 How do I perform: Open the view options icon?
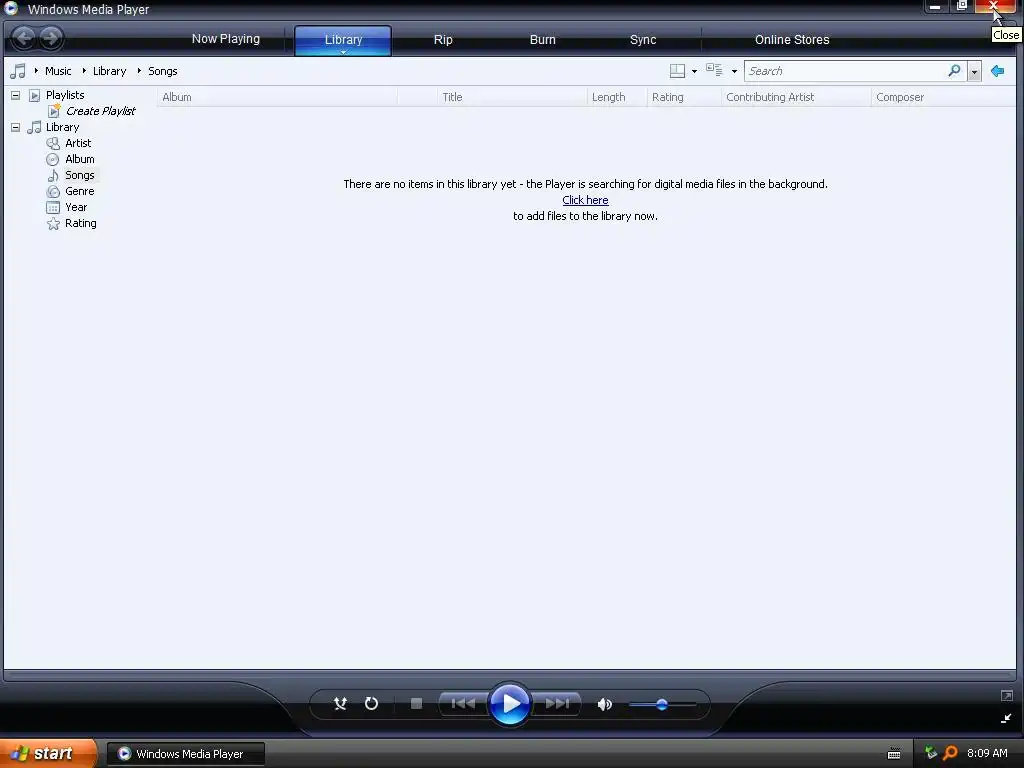(x=714, y=71)
